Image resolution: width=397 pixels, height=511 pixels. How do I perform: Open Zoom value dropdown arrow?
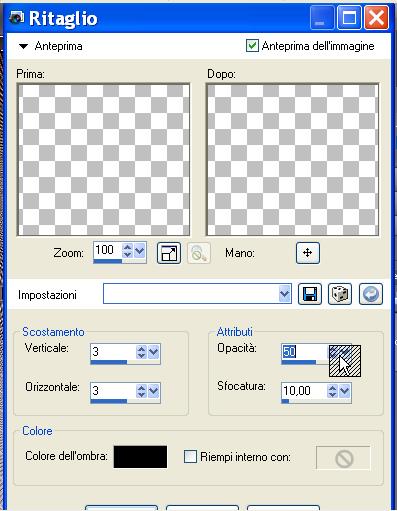coord(139,250)
